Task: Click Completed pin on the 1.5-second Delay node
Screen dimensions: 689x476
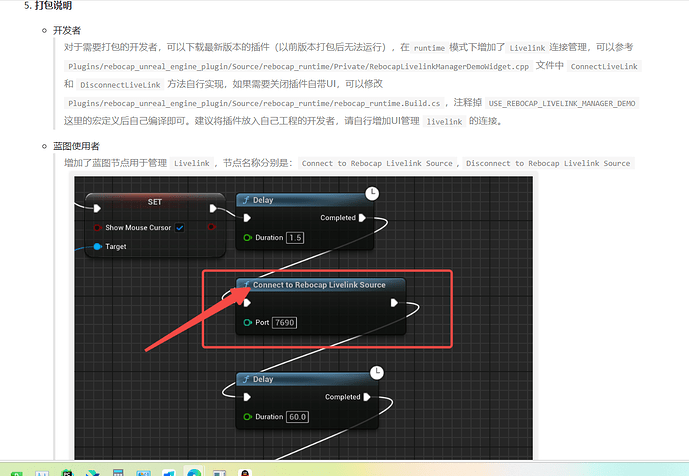Action: pyautogui.click(x=362, y=218)
